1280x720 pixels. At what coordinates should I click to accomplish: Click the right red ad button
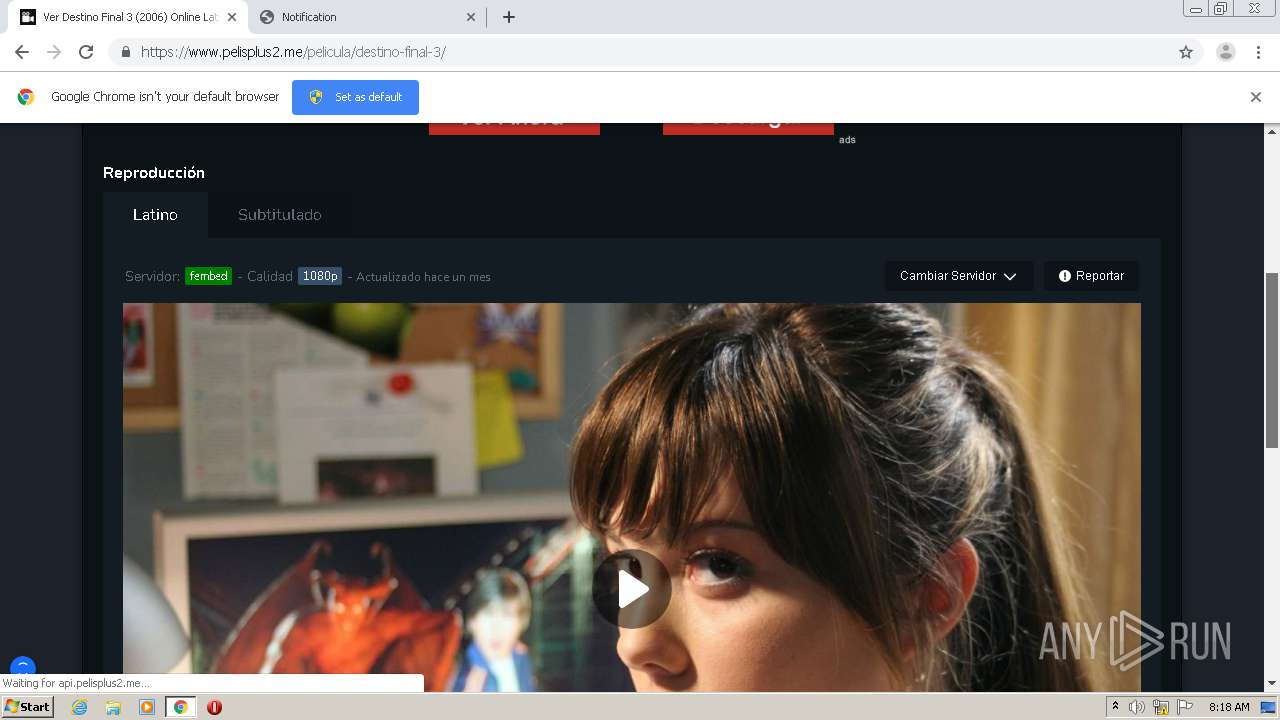(748, 128)
